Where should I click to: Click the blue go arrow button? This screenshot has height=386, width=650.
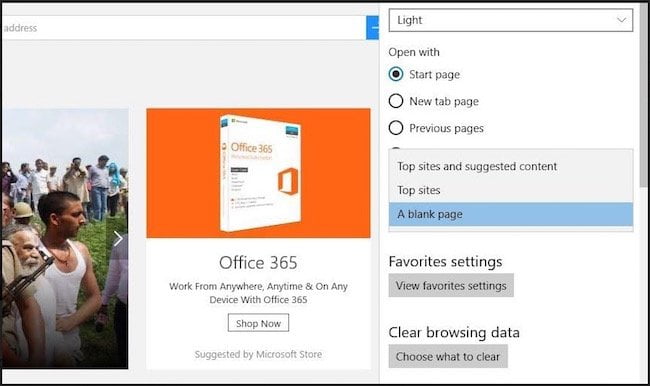pyautogui.click(x=372, y=28)
